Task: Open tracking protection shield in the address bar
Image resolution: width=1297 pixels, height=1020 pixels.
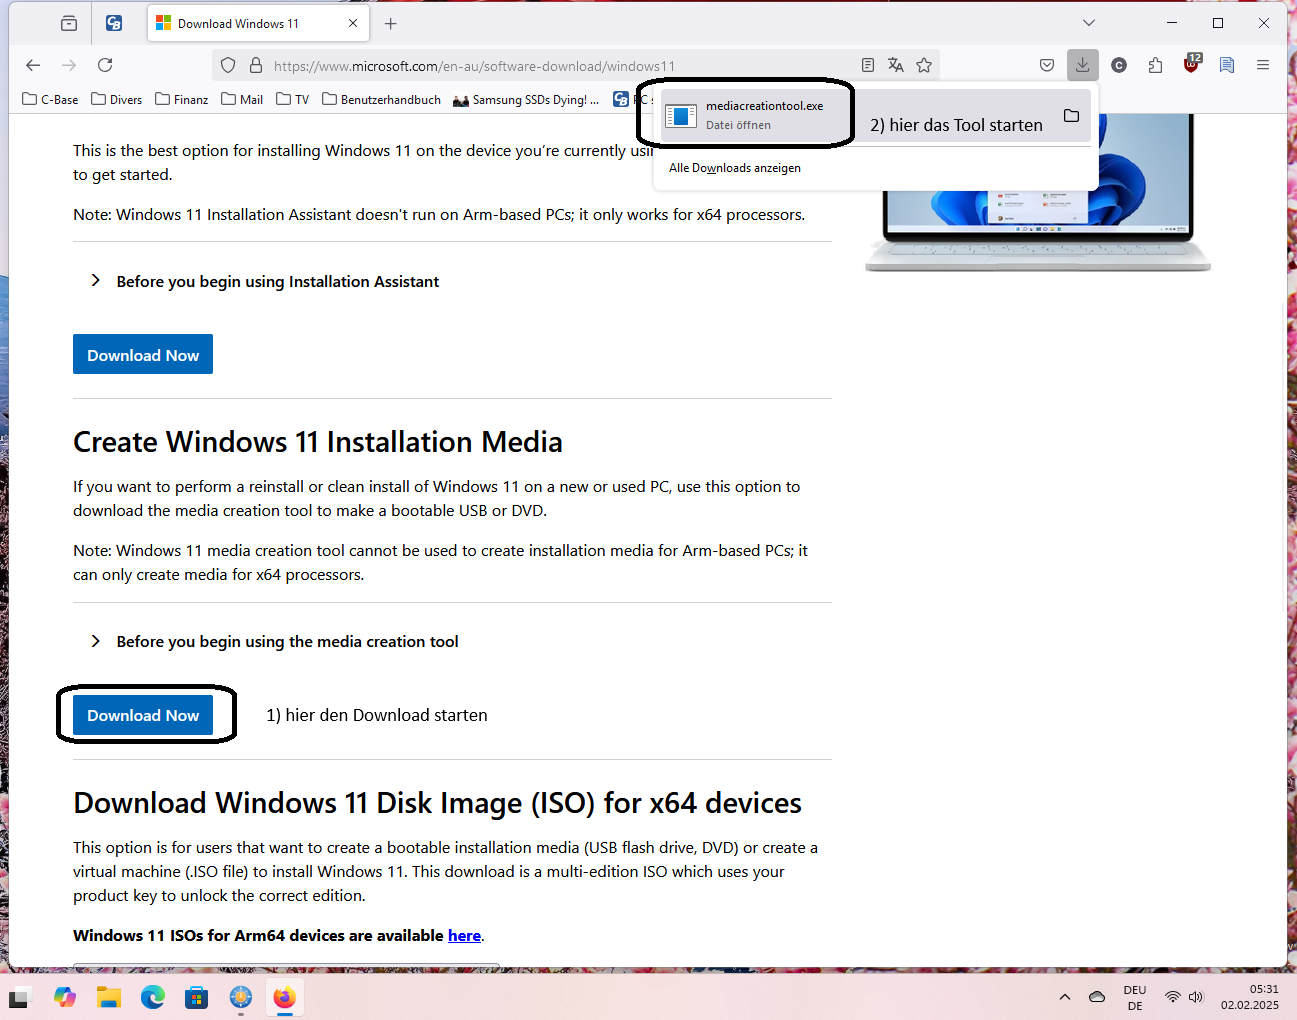Action: [x=228, y=65]
